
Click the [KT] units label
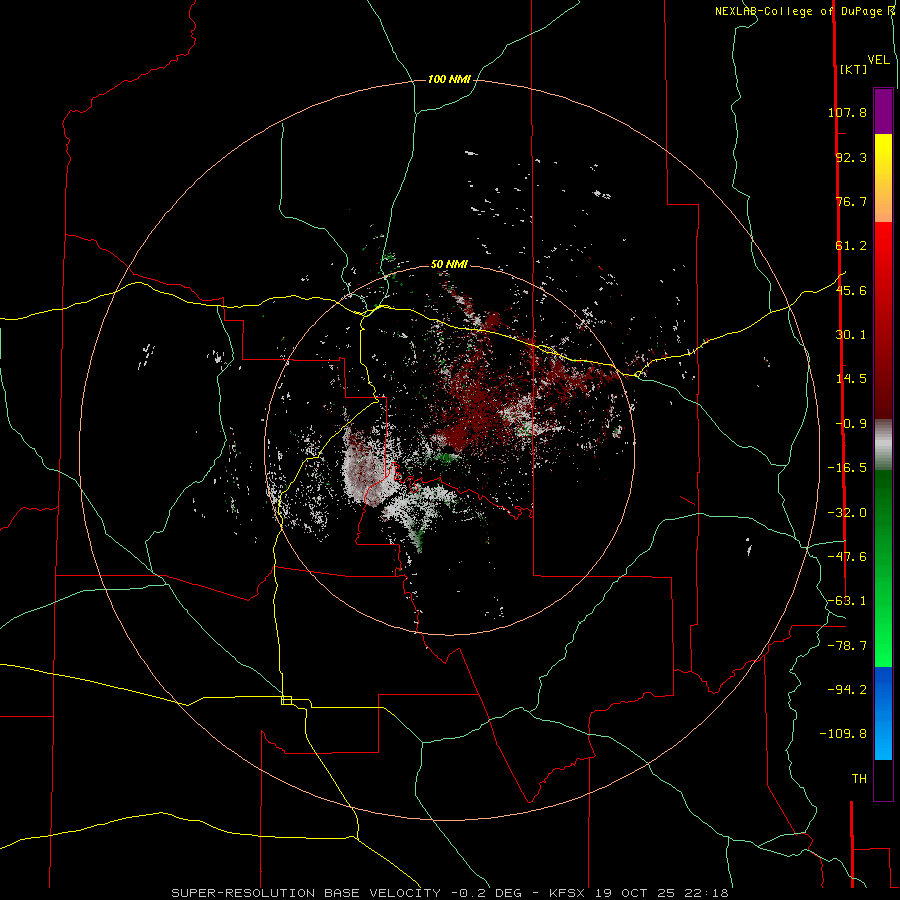coord(854,69)
